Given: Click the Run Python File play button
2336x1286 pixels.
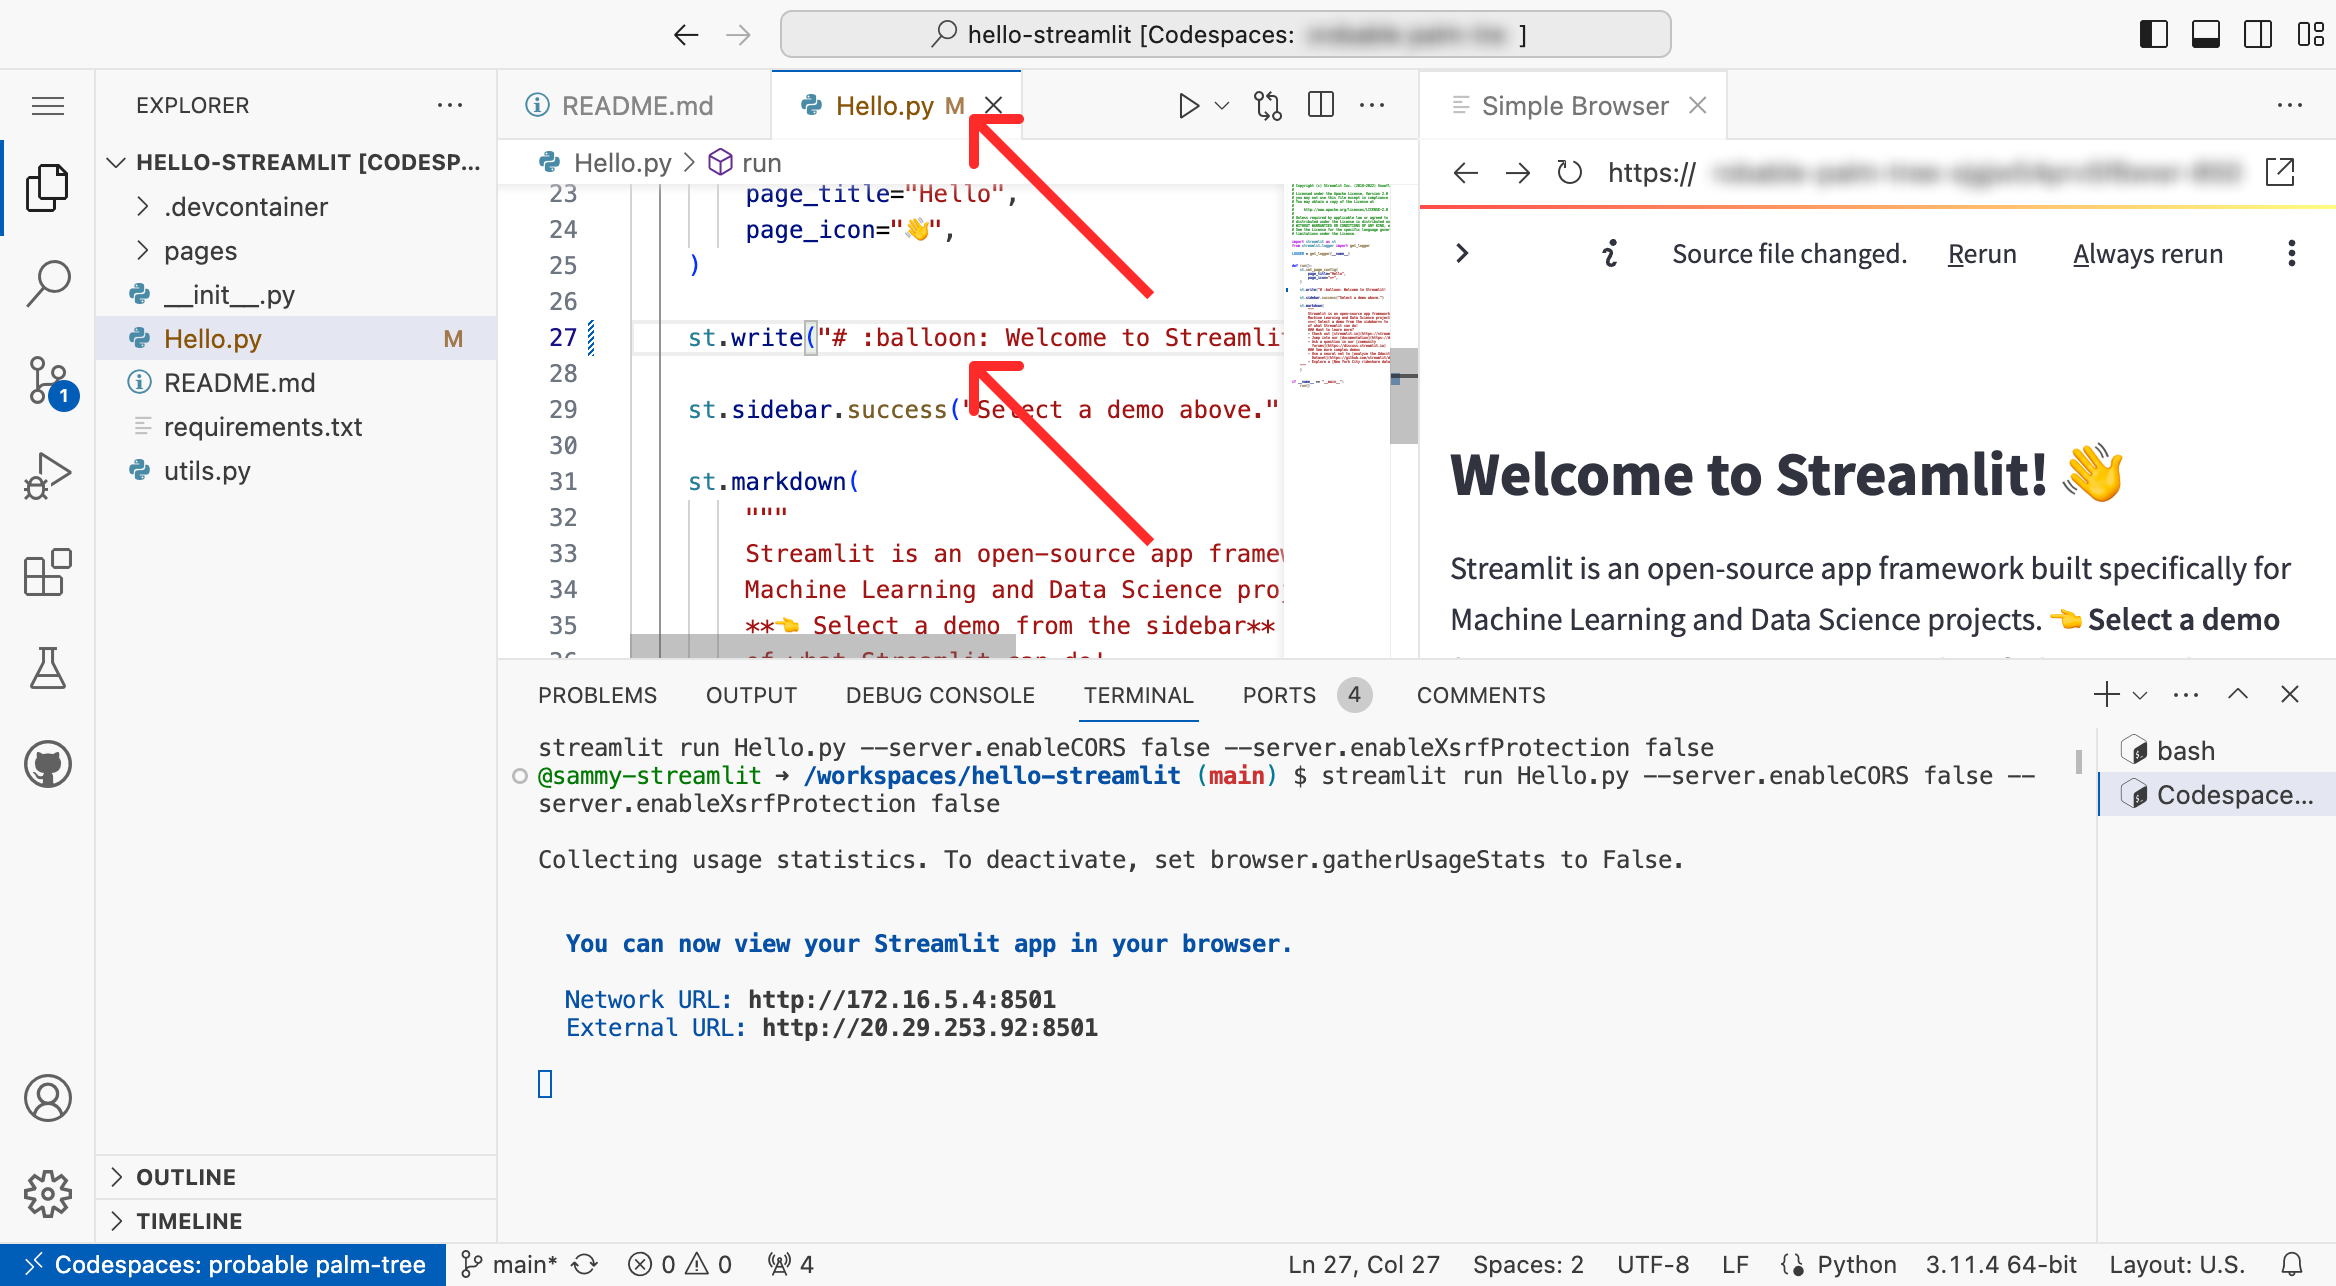Looking at the screenshot, I should pos(1188,106).
